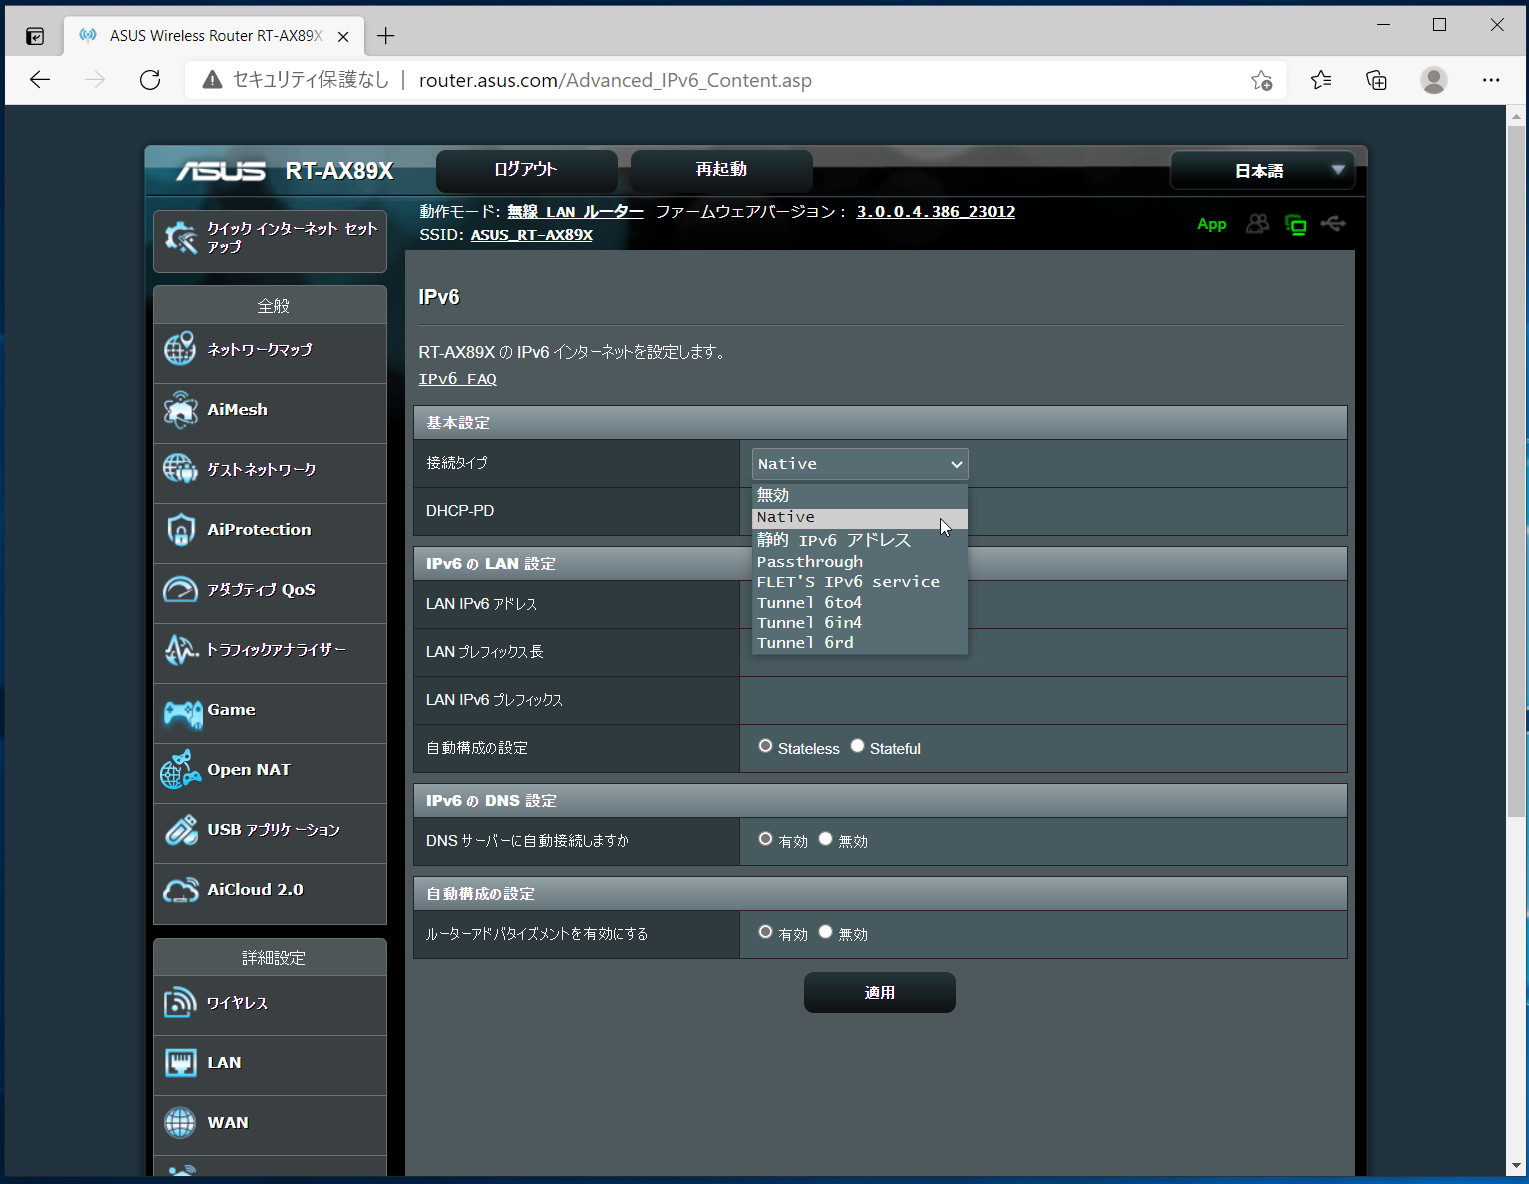The width and height of the screenshot is (1529, 1184).
Task: Reload the router page
Action: coord(150,80)
